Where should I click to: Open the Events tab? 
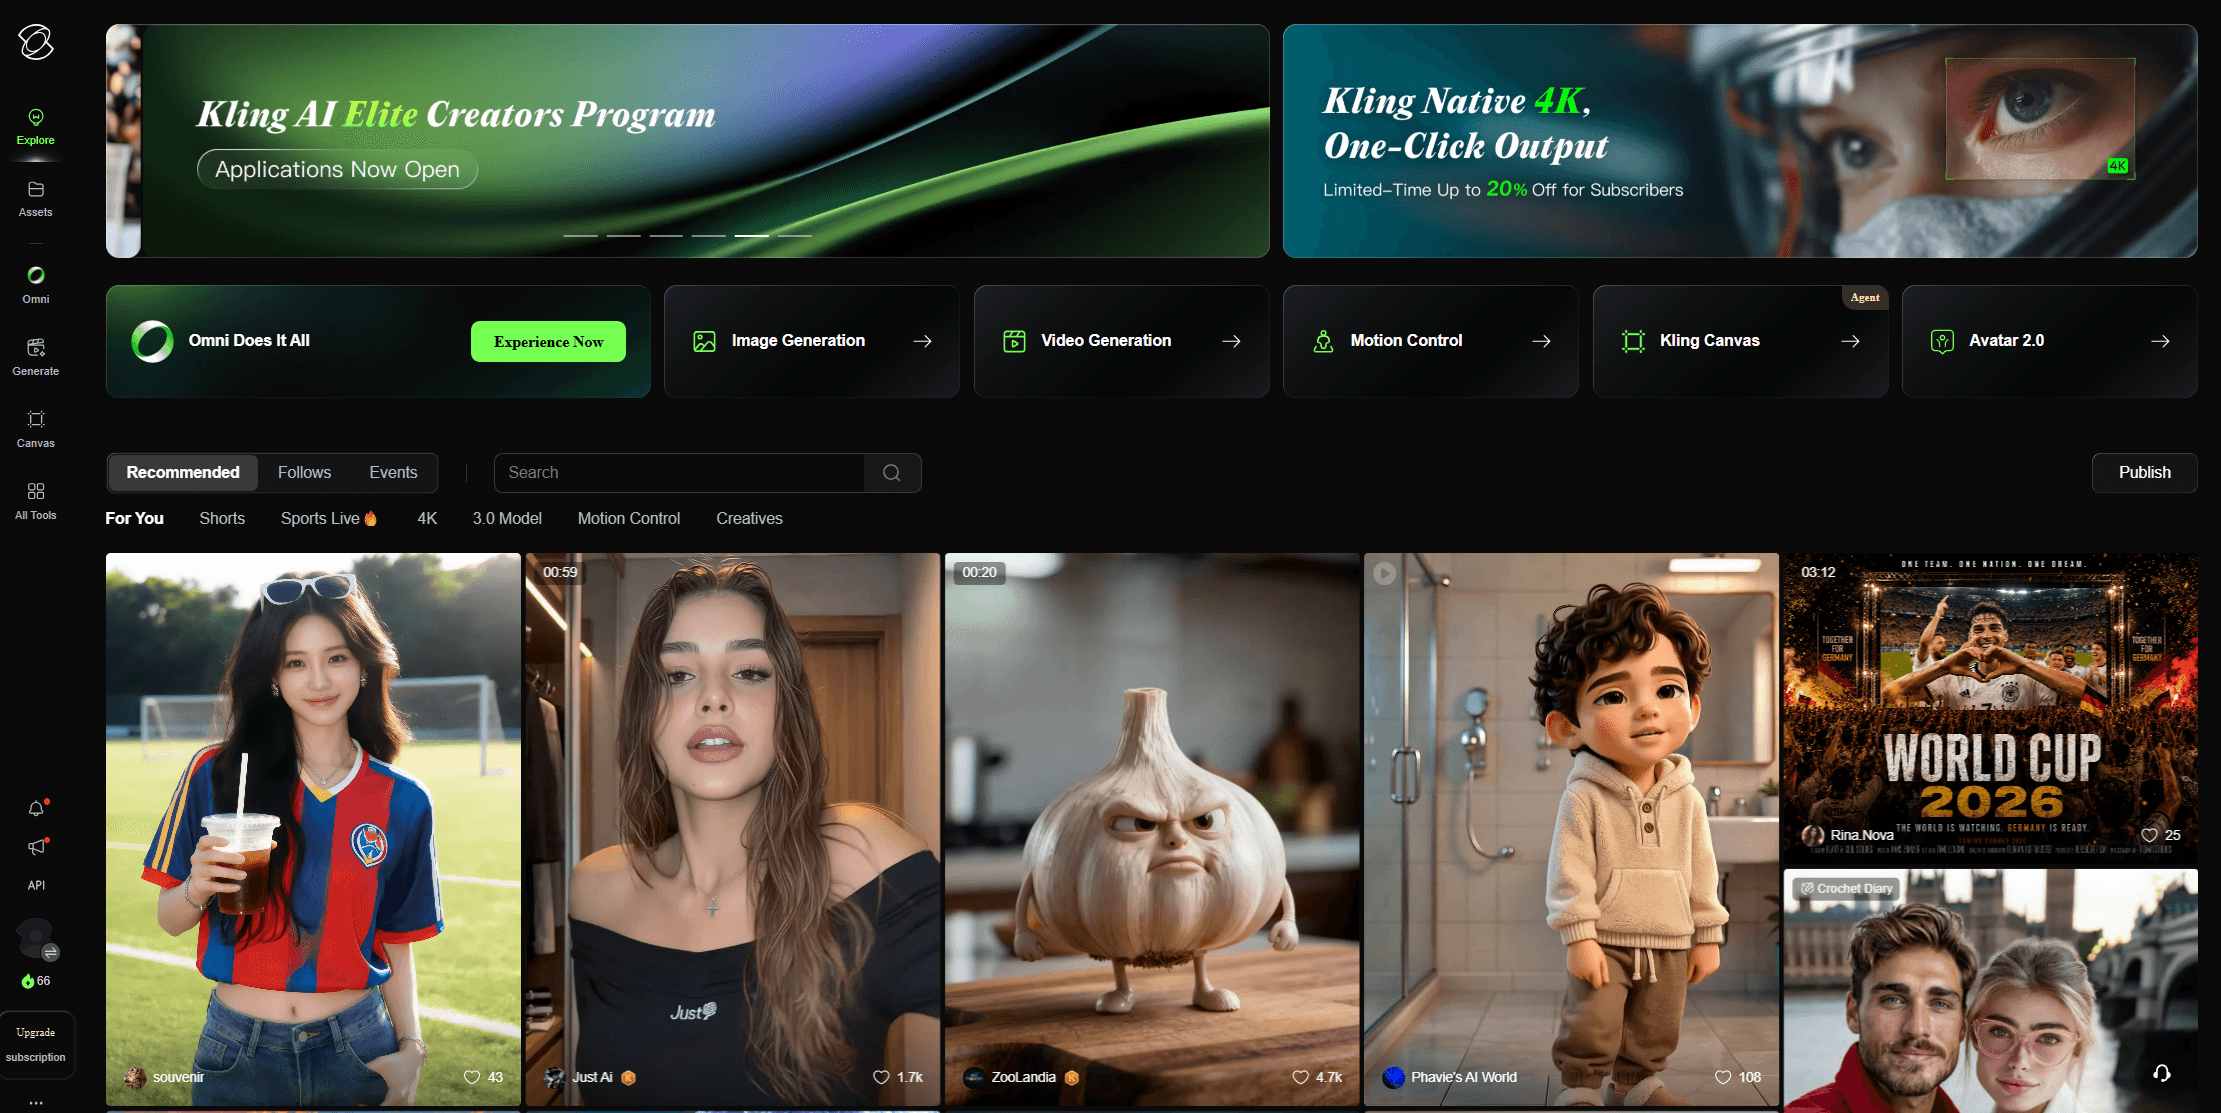[x=393, y=473]
